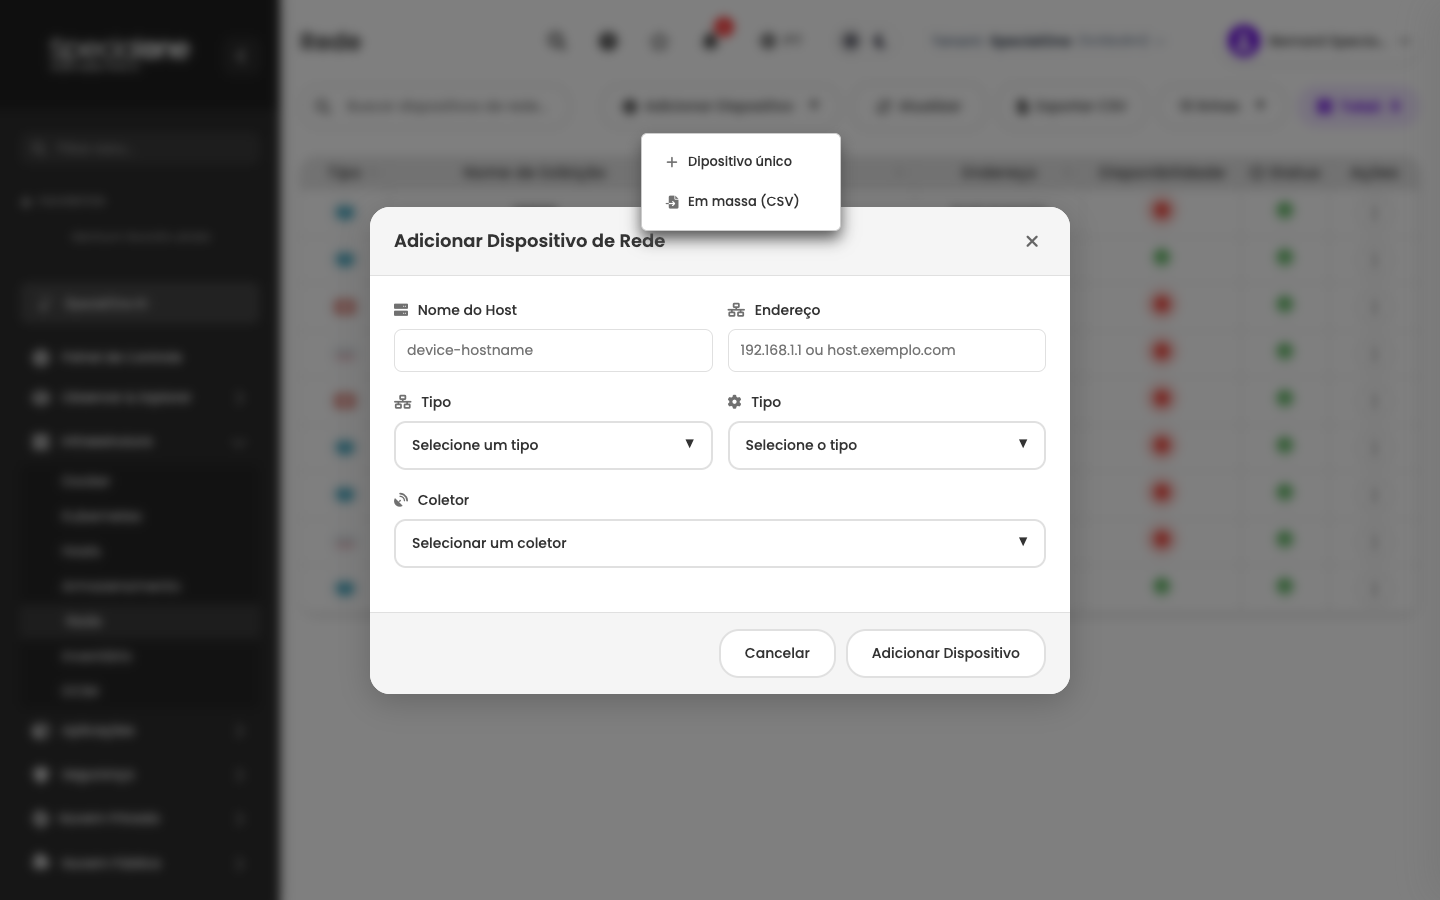Select the Dipositivo único menu entry
The height and width of the screenshot is (900, 1440).
pyautogui.click(x=741, y=161)
